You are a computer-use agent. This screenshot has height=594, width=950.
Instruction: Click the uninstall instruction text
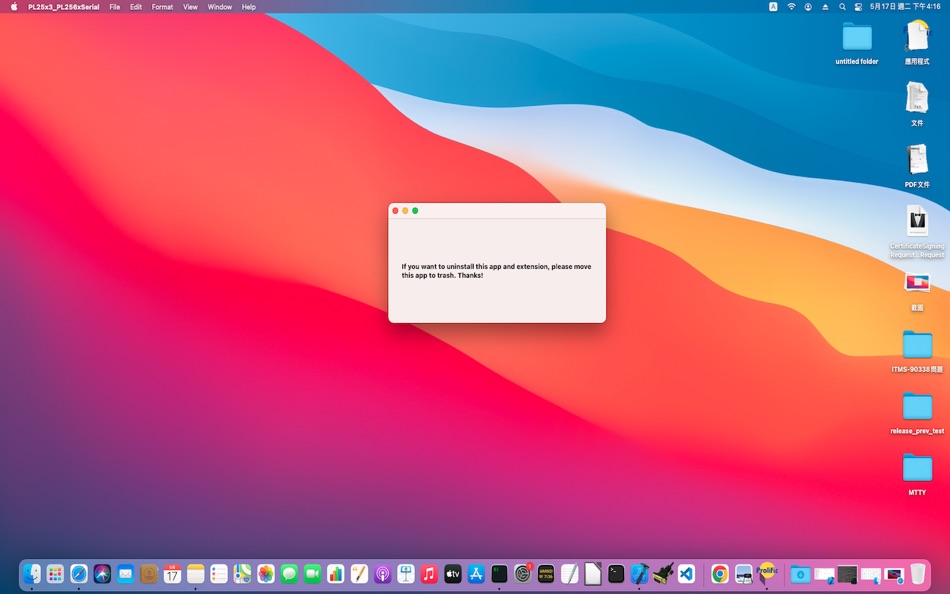tap(496, 271)
